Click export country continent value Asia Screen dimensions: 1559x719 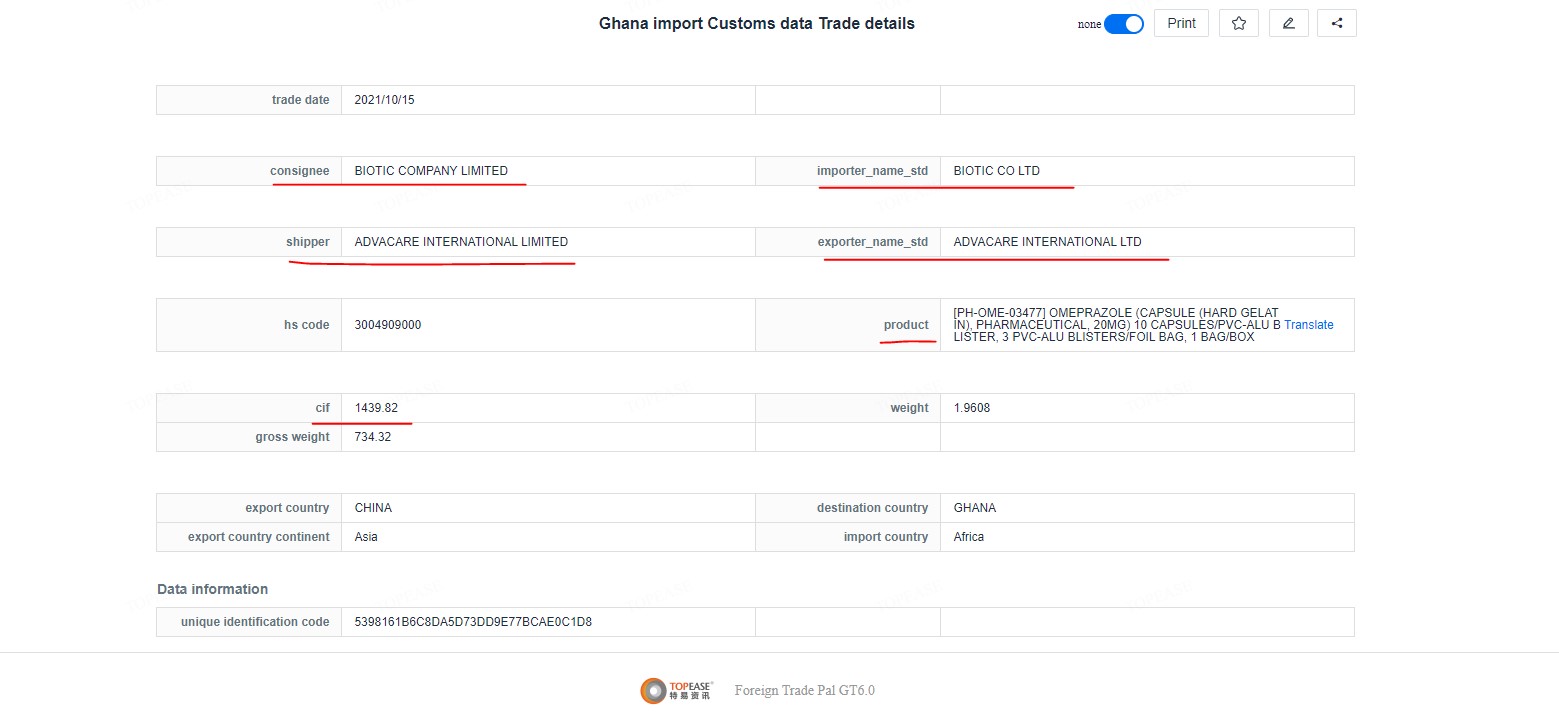(366, 537)
